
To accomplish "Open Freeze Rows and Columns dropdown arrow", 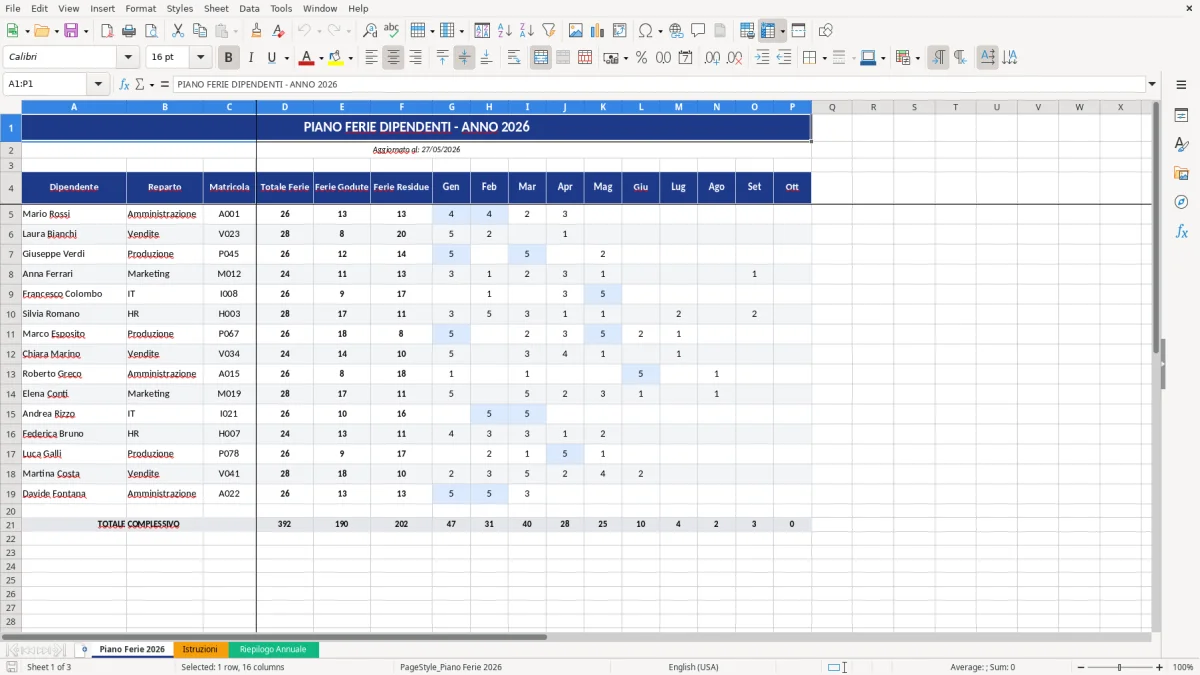I will (782, 31).
